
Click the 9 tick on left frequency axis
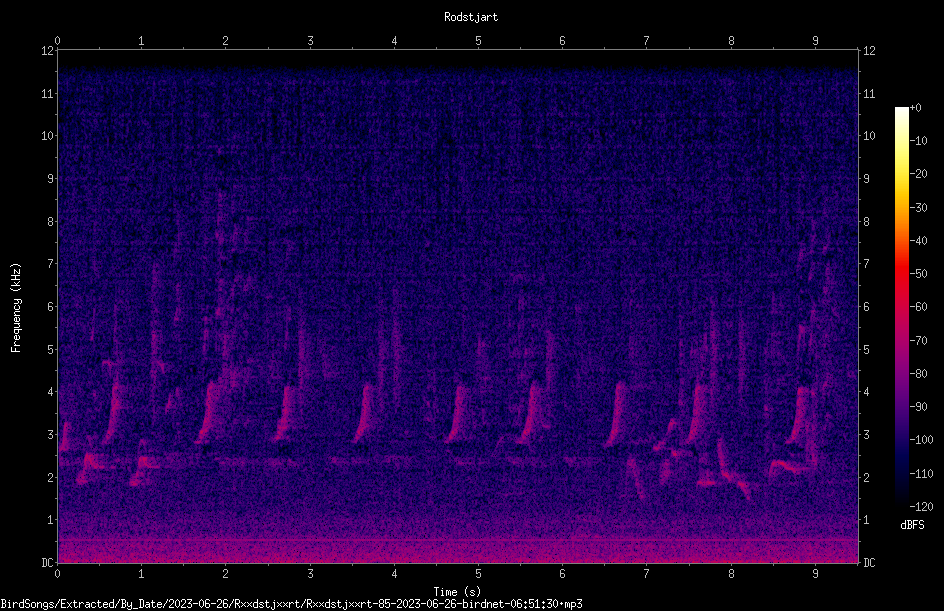point(51,179)
